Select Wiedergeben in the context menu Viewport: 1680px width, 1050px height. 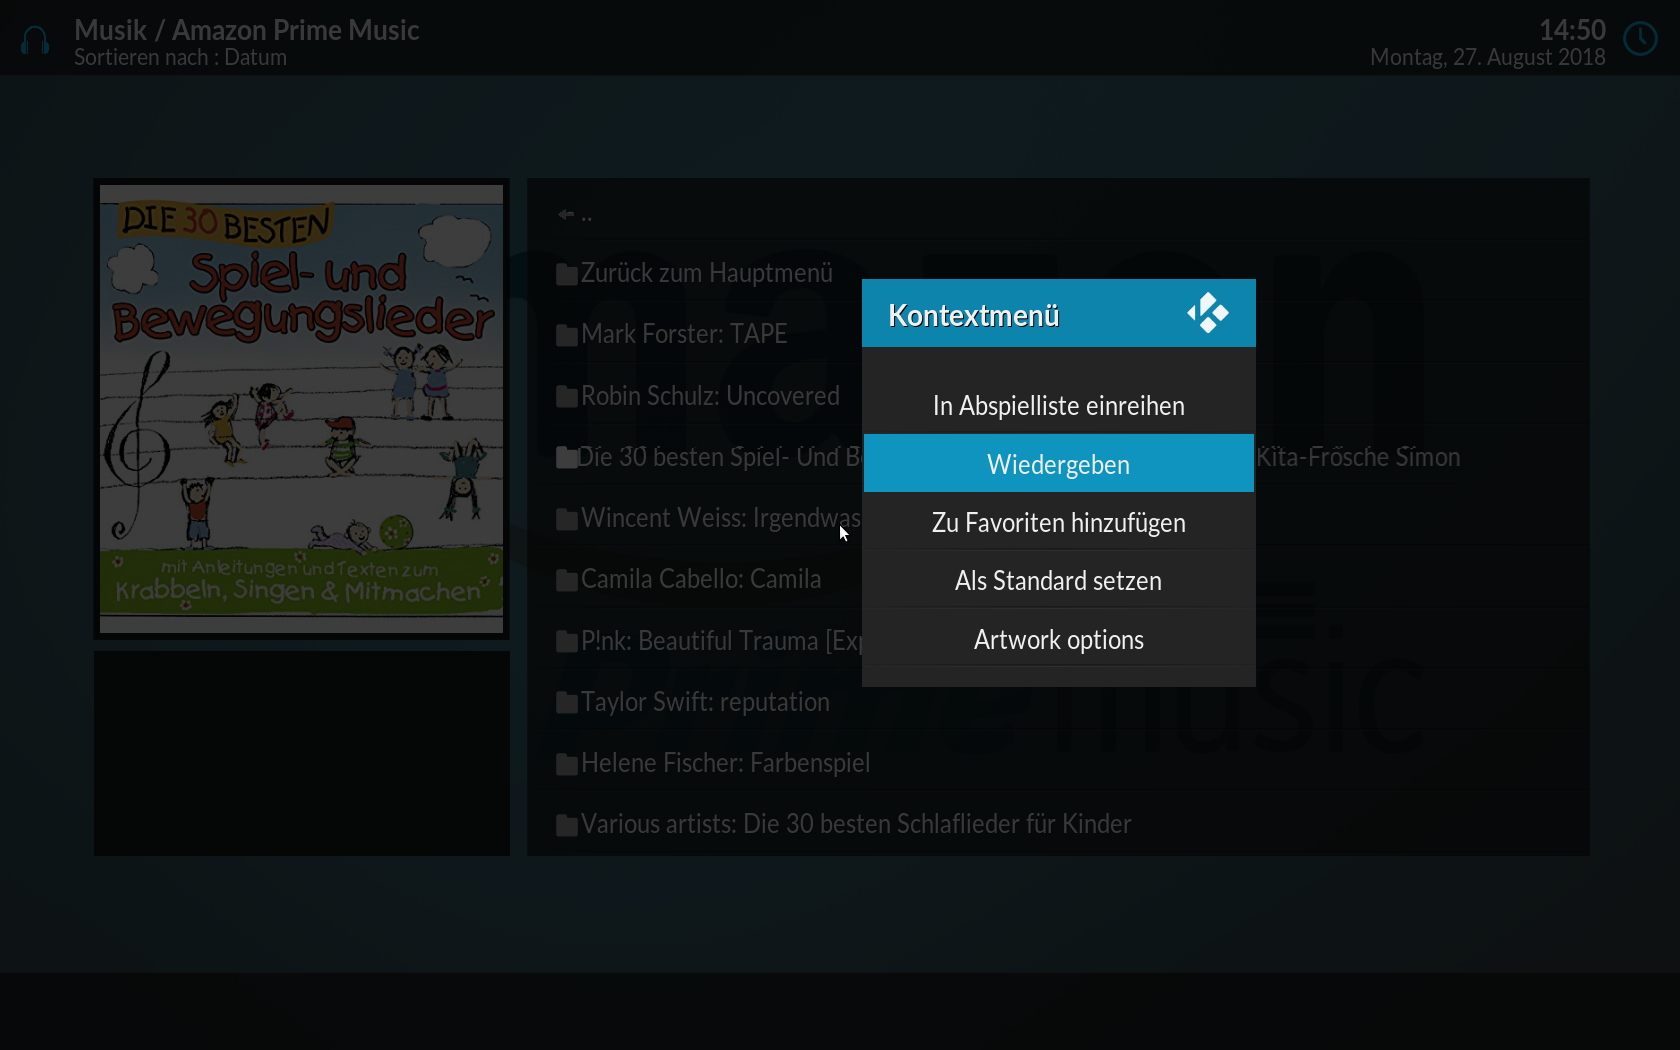(x=1058, y=464)
